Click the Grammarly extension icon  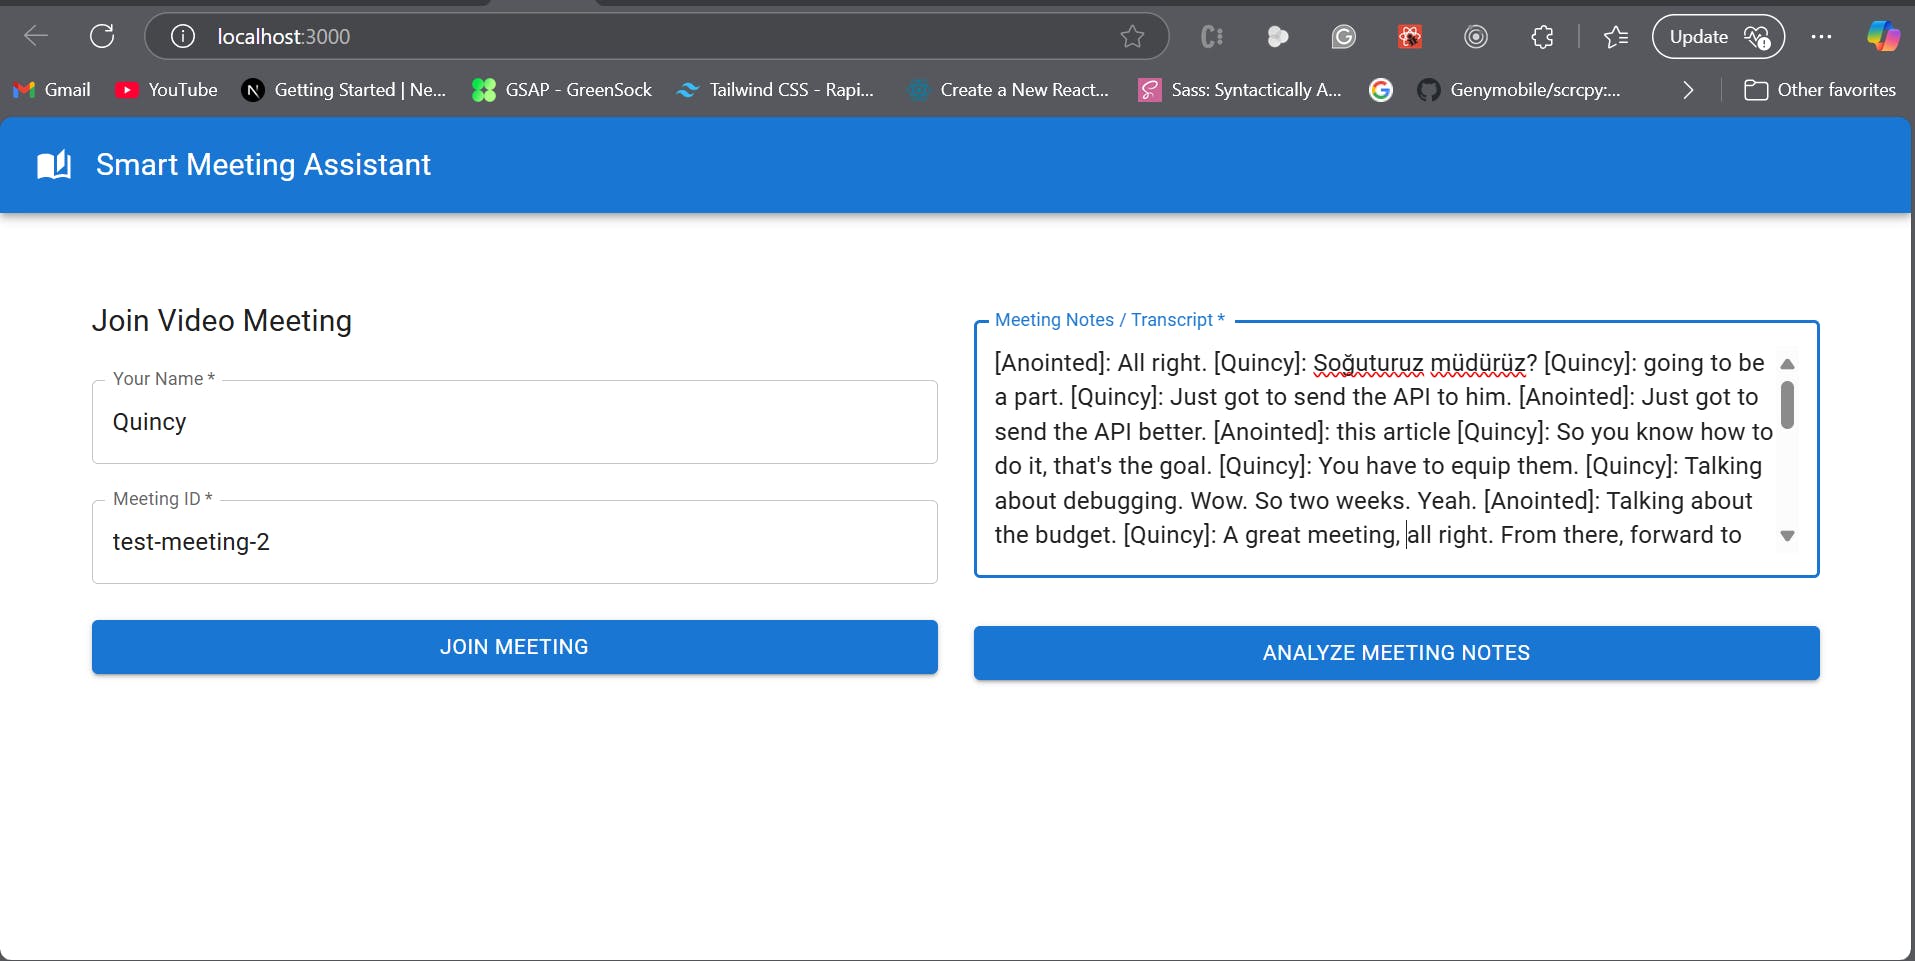1343,37
